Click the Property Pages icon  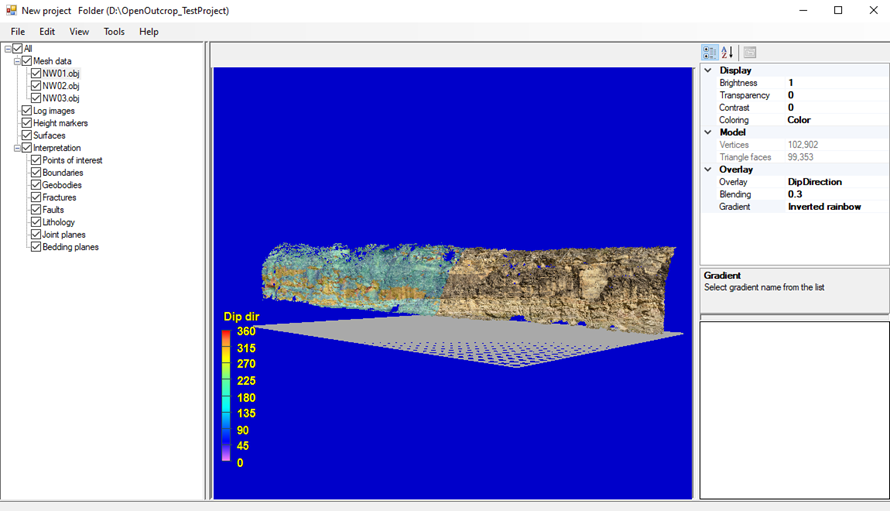750,52
